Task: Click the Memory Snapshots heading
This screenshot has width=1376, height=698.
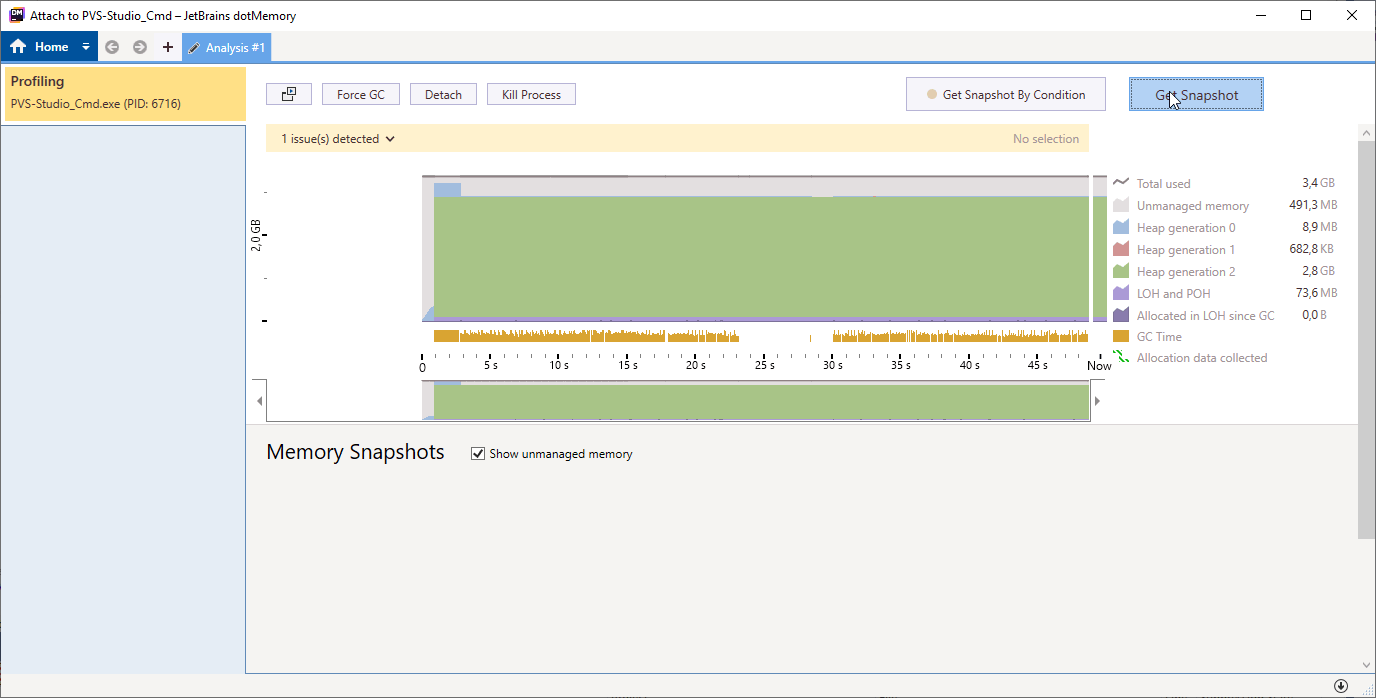Action: 355,452
